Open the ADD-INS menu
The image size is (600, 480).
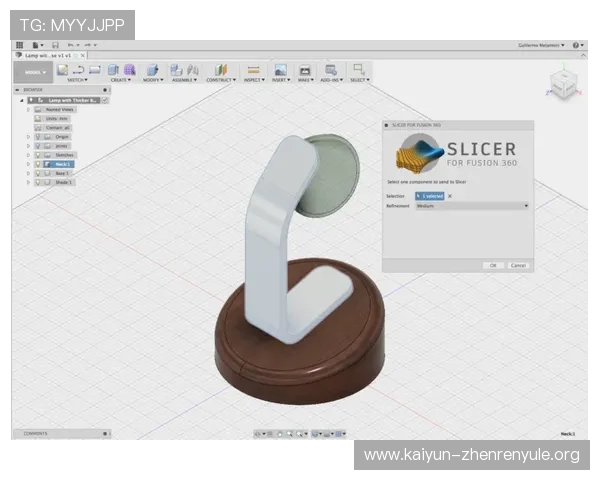click(x=331, y=80)
